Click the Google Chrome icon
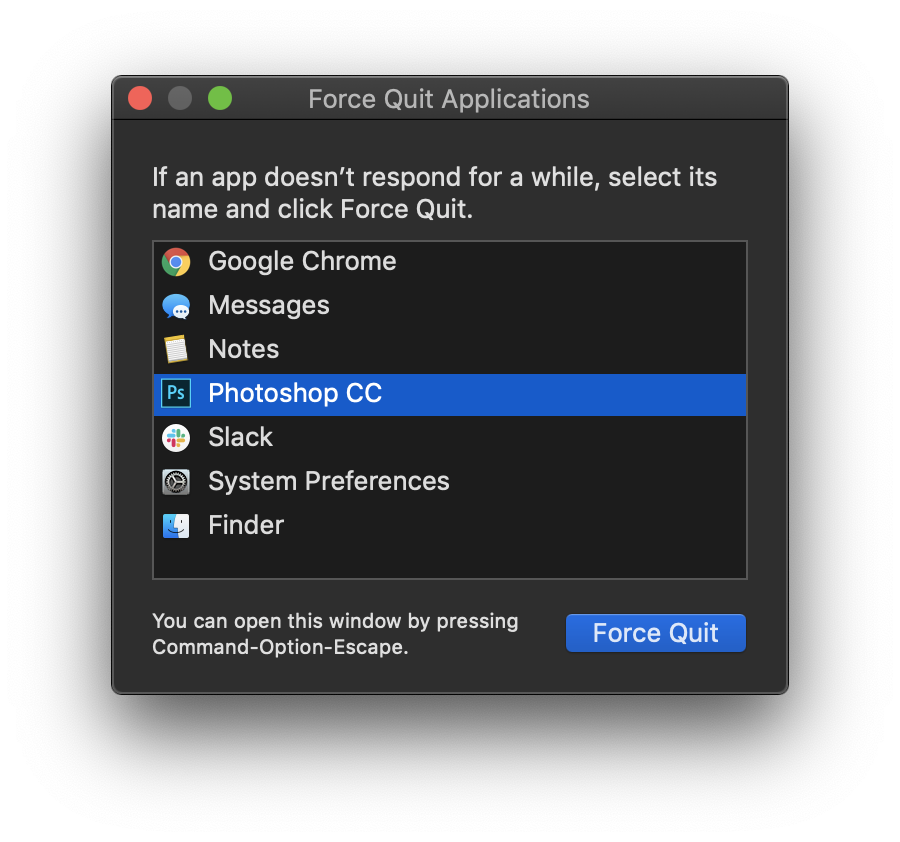 click(x=176, y=262)
